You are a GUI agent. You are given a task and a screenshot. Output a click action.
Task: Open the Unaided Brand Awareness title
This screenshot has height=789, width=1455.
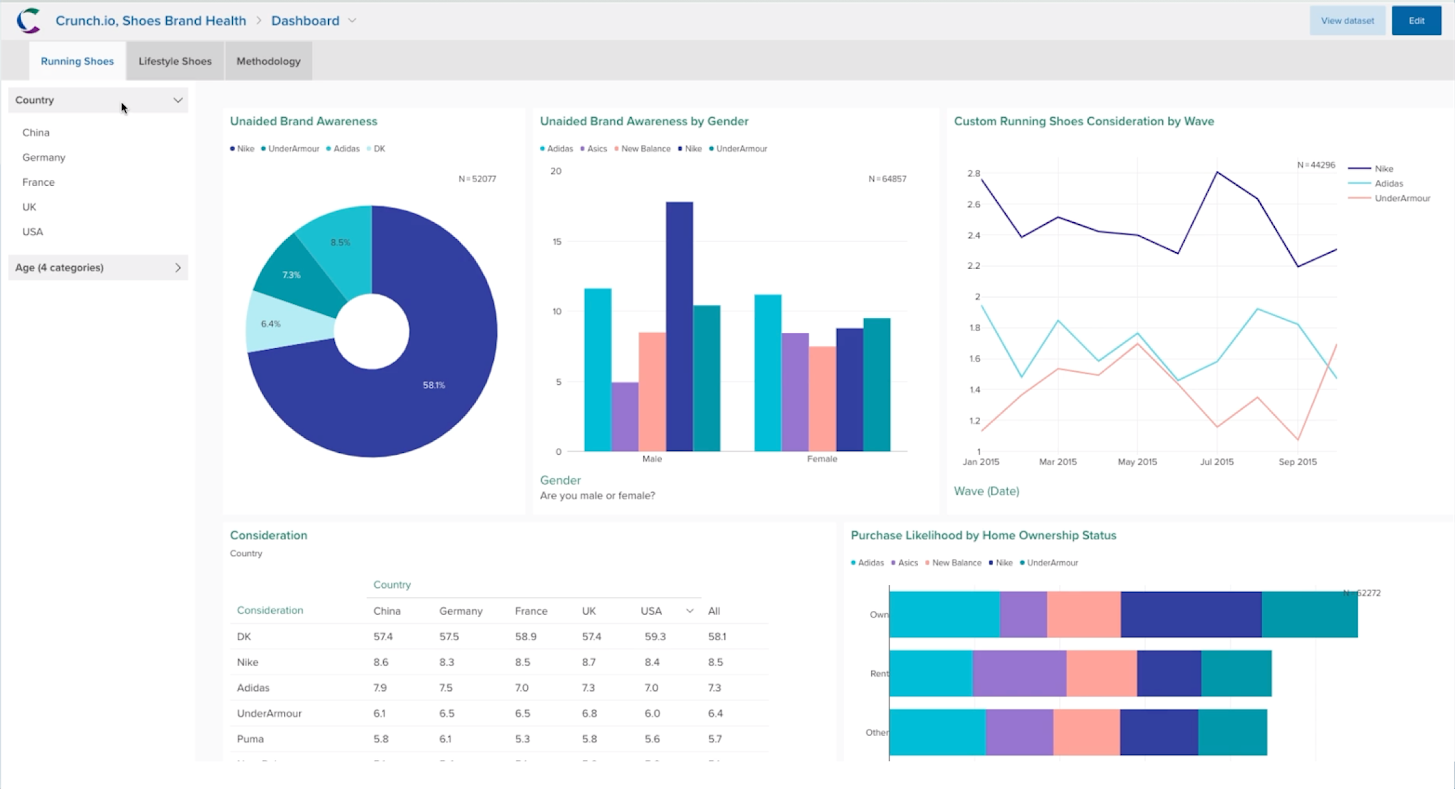tap(303, 121)
